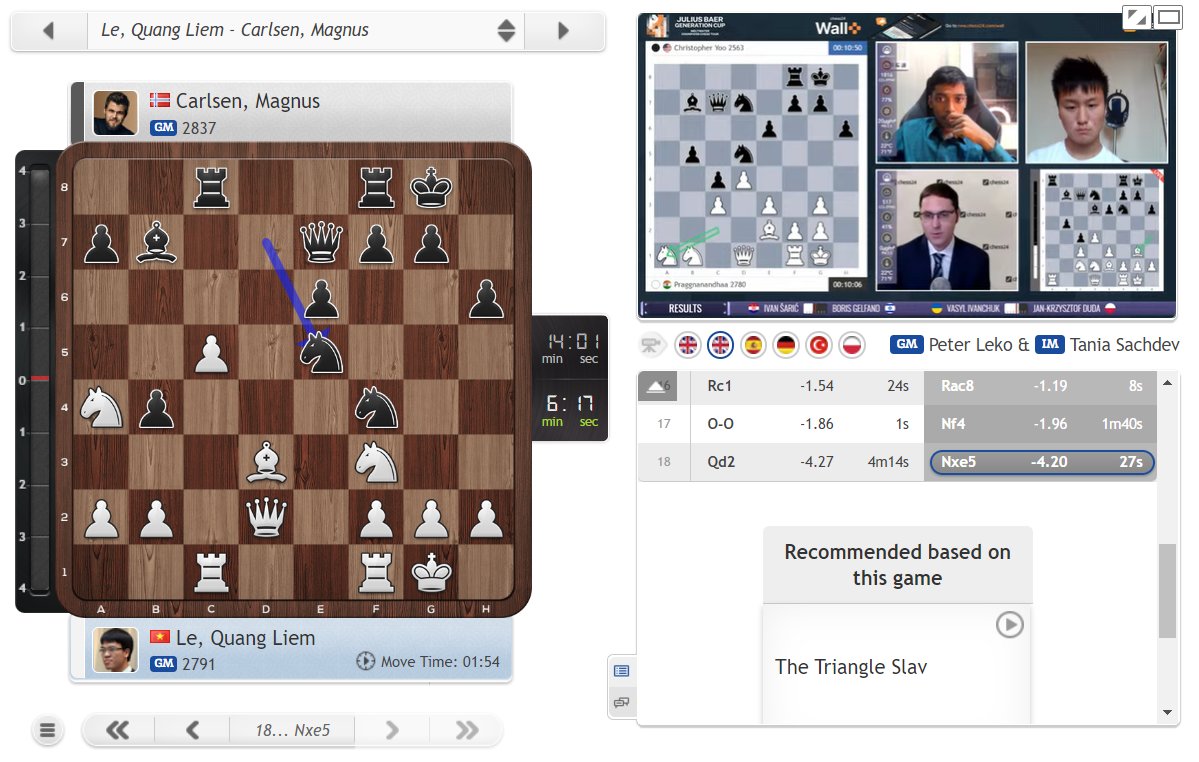
Task: Choose the blue-ringed selected UK flag commentary
Action: click(720, 345)
